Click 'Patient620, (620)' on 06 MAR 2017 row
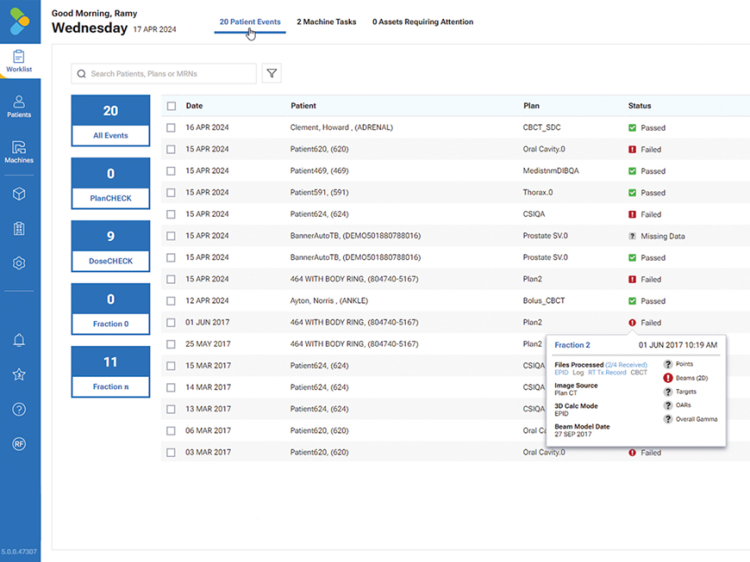 pyautogui.click(x=319, y=430)
